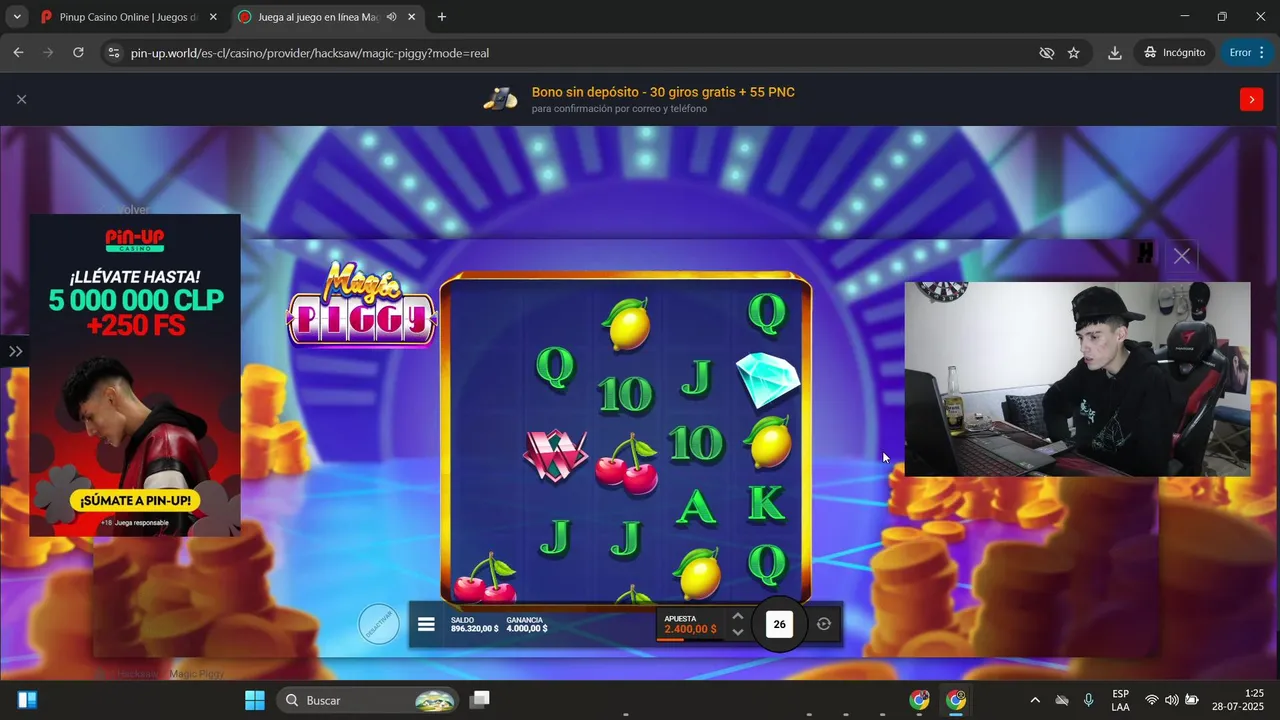Dismiss the bonus banner with the X
1280x720 pixels.
[x=21, y=99]
